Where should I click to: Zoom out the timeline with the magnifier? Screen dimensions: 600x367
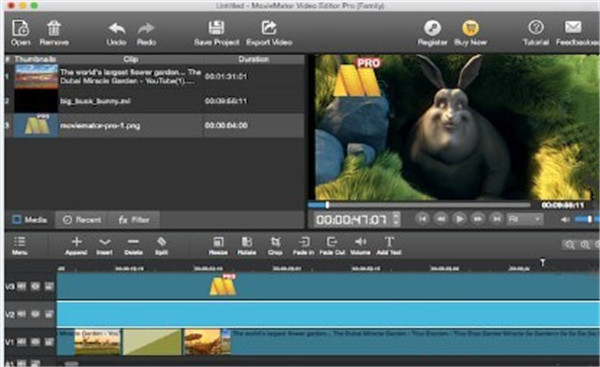click(x=569, y=245)
